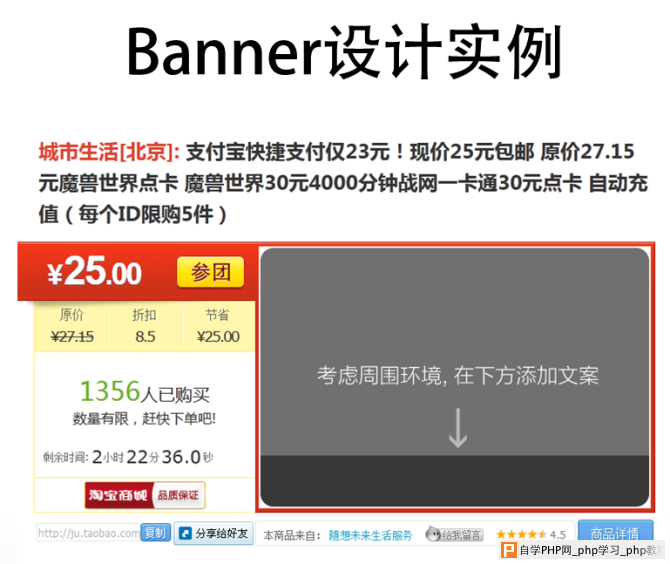The width and height of the screenshot is (670, 564).
Task: Click the 原价 column label
Action: tap(71, 315)
